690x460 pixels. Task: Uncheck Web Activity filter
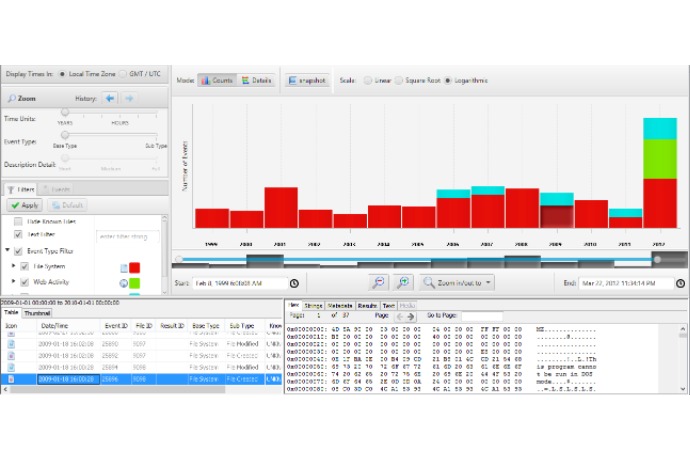[x=25, y=282]
